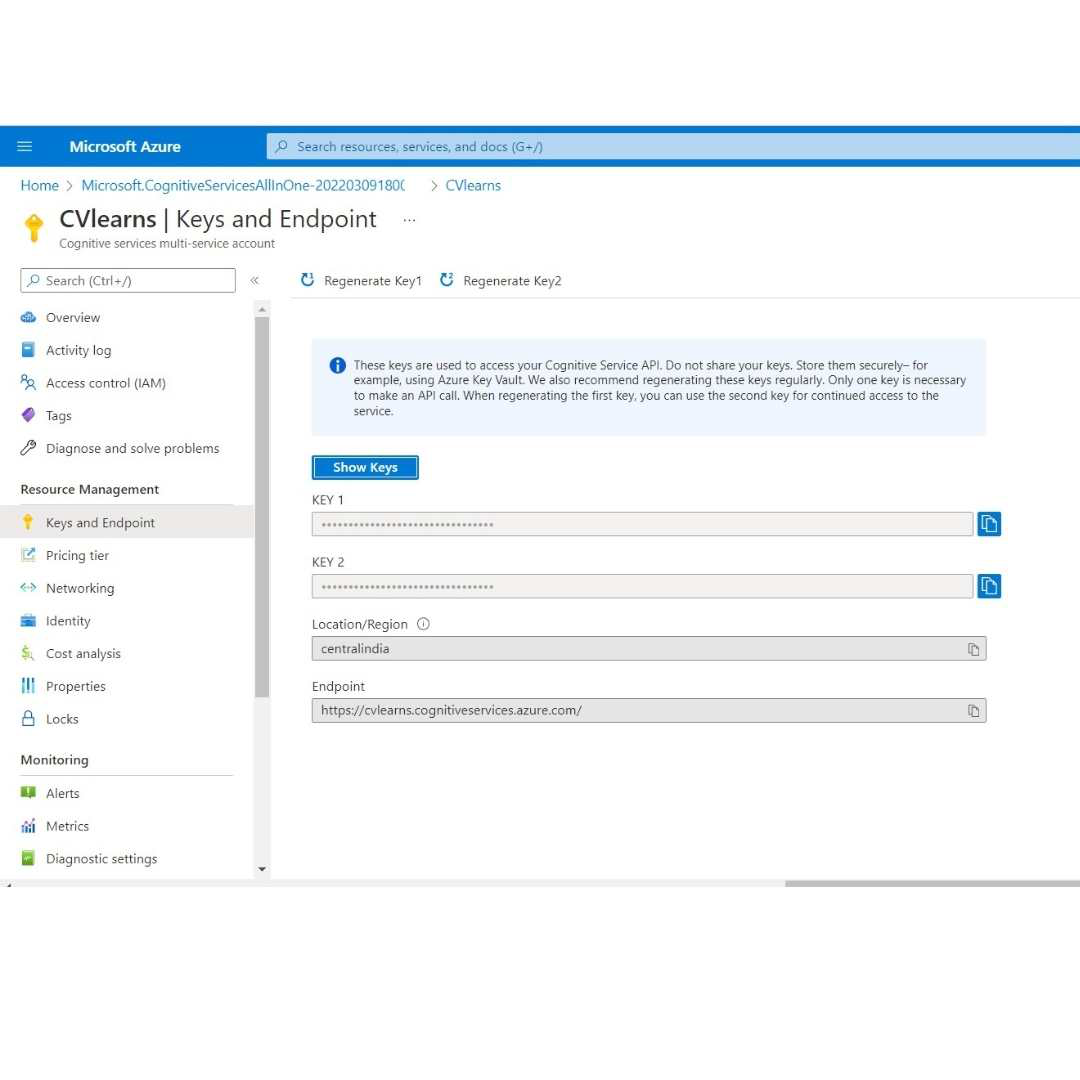1080x1080 pixels.
Task: Open Diagnose and solve problems
Action: 132,448
